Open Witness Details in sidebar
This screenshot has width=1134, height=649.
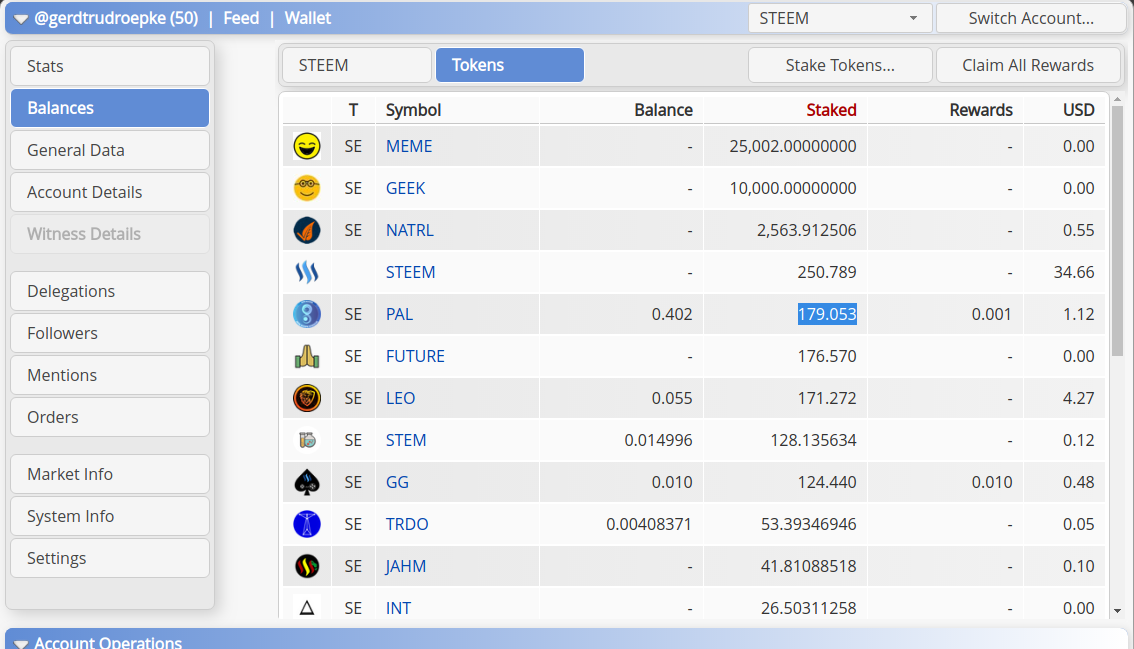110,234
